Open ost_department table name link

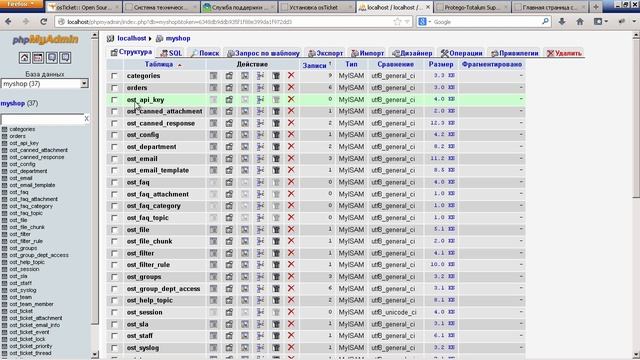151,147
